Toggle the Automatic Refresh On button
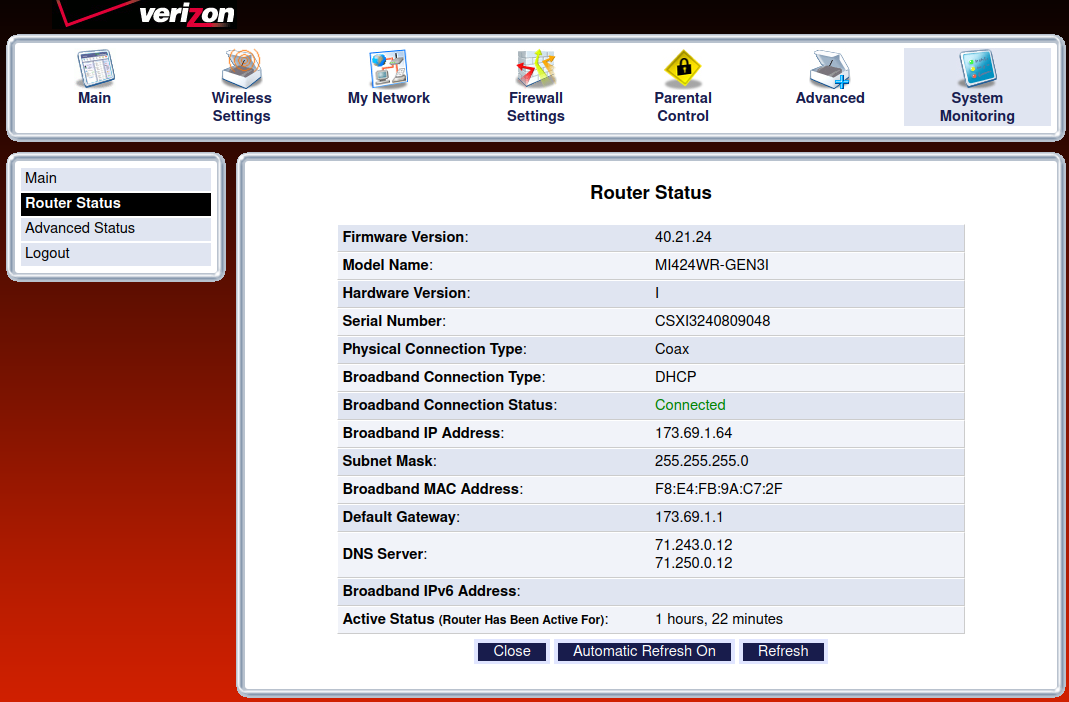 644,651
